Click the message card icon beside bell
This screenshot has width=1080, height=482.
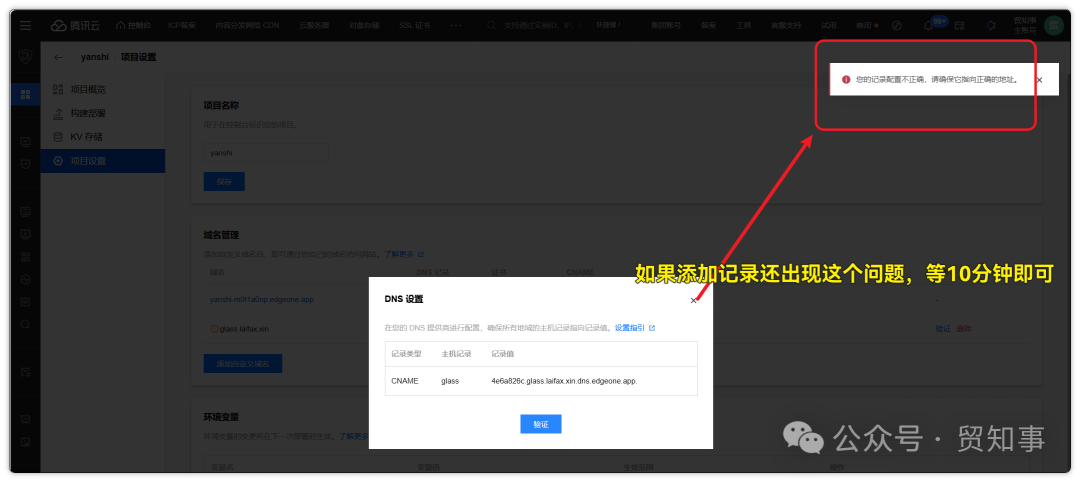959,25
